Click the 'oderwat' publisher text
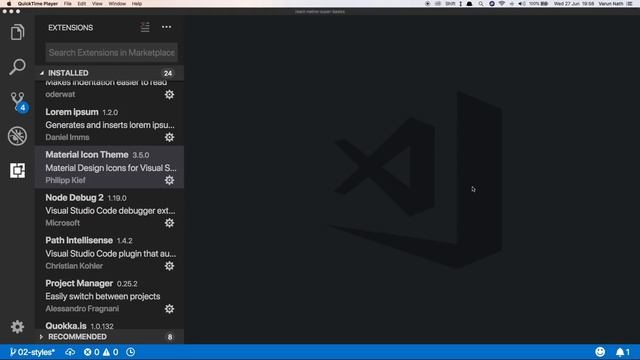The image size is (640, 360). [x=60, y=94]
